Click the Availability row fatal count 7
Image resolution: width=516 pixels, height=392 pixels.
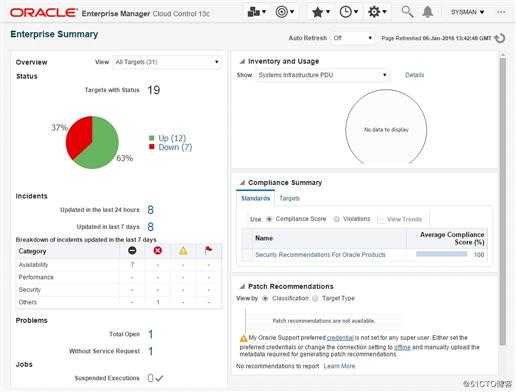click(132, 265)
